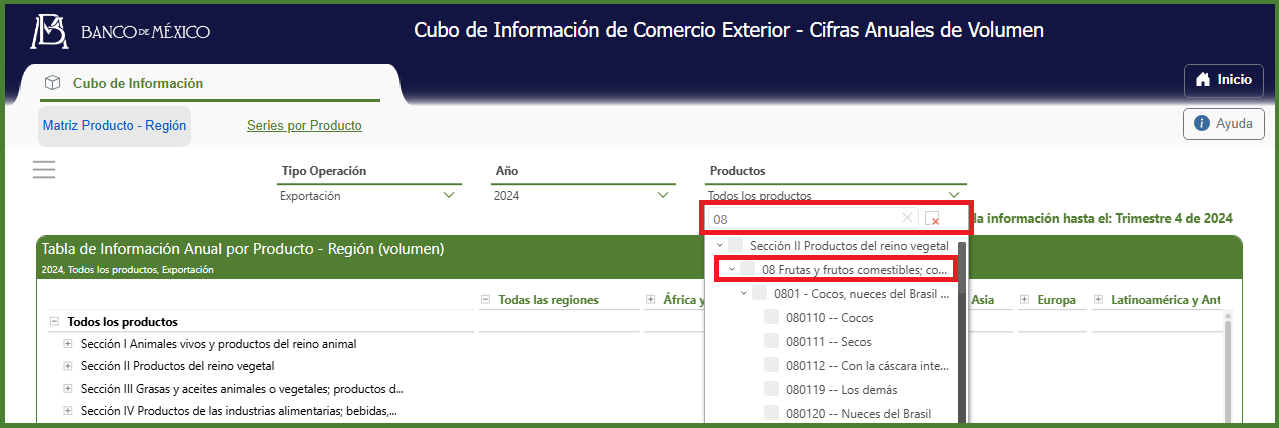This screenshot has width=1279, height=428.
Task: Open the Año dropdown showing 2024
Action: pos(583,196)
